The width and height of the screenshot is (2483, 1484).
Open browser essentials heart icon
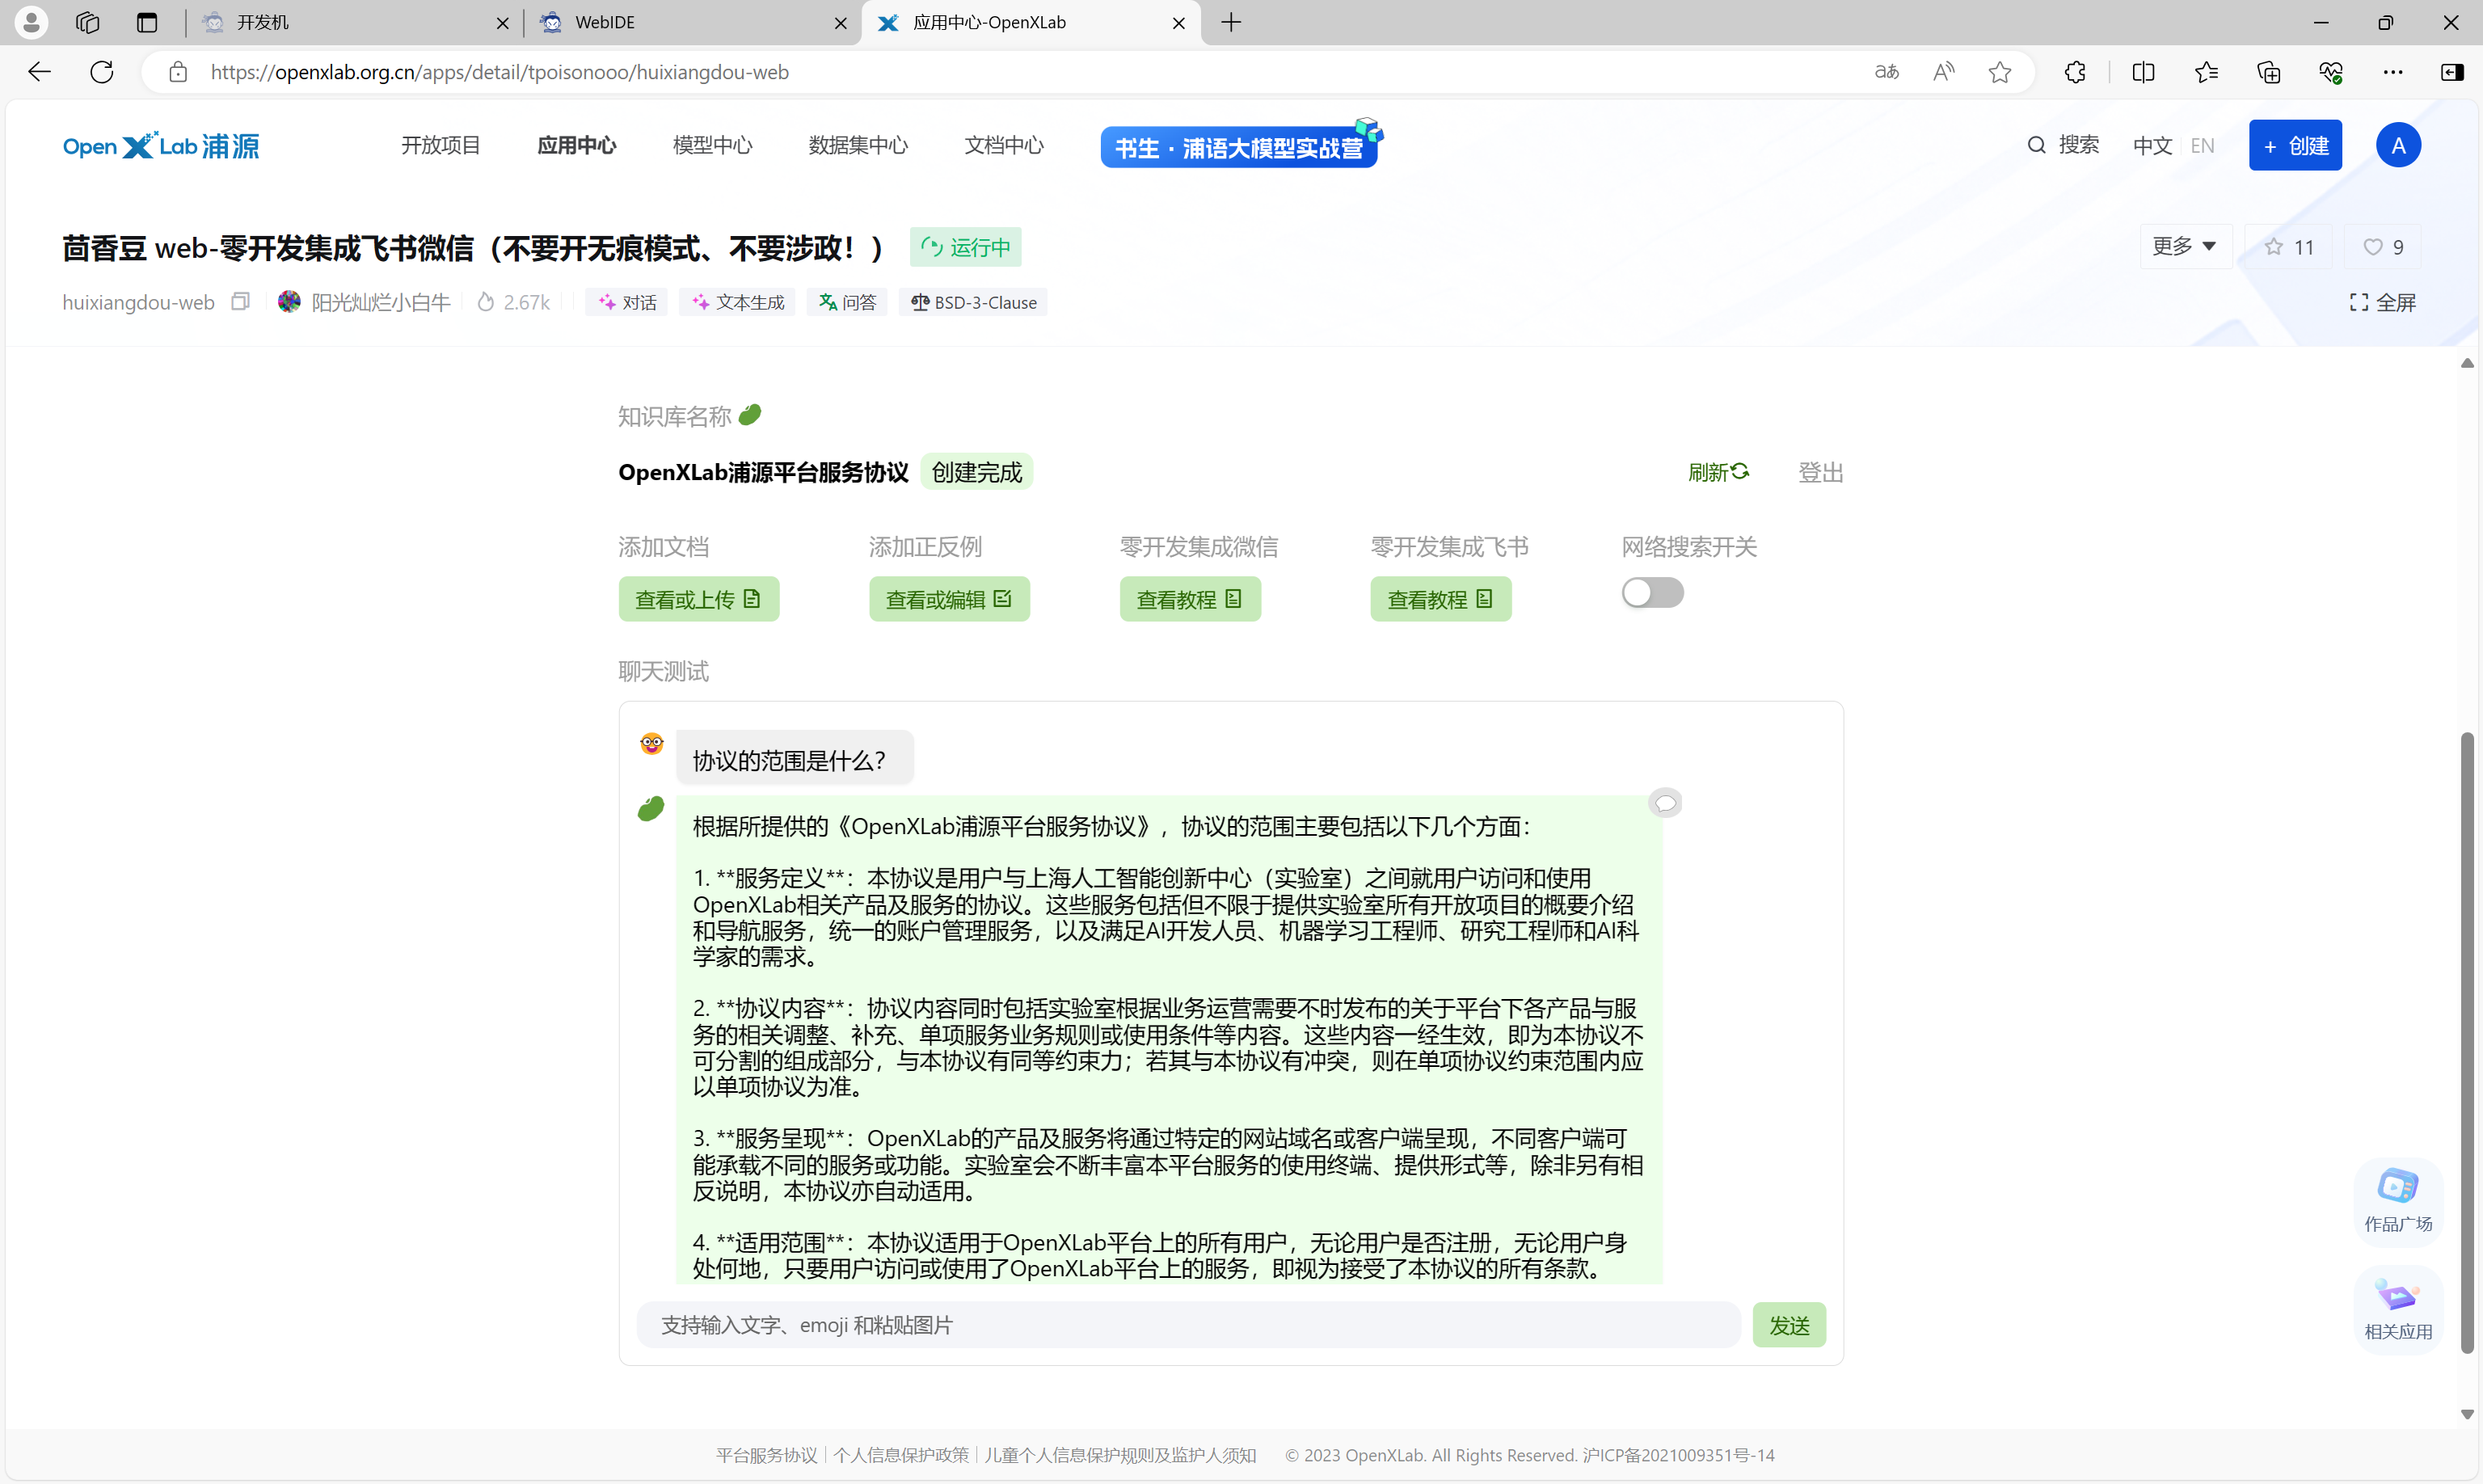[x=2331, y=72]
